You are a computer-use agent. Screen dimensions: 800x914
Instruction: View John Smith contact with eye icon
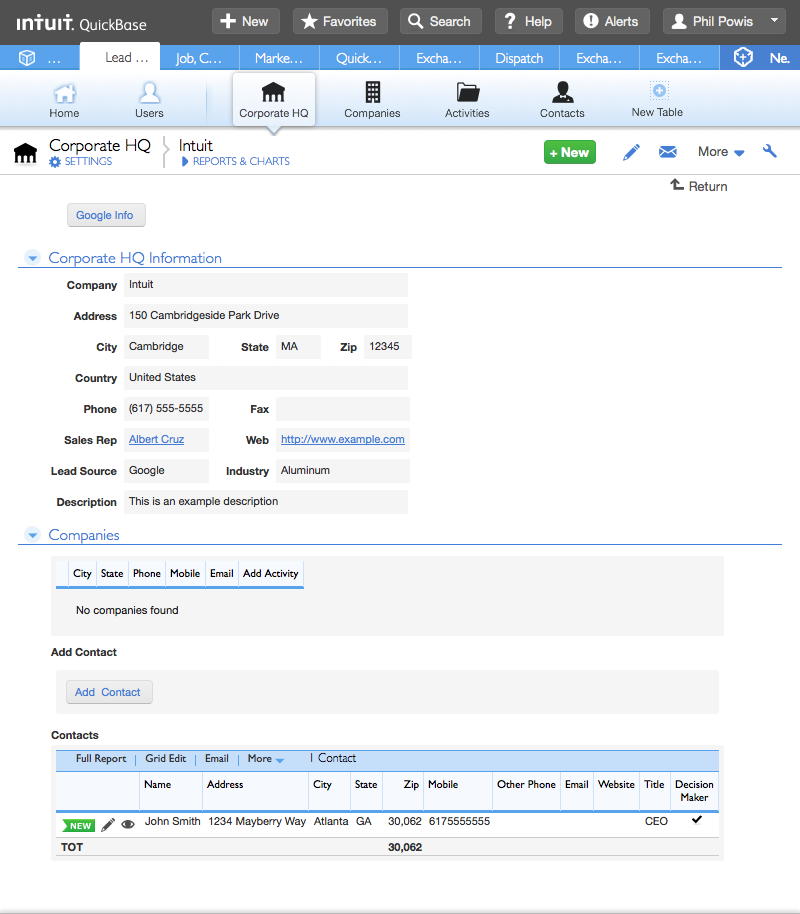tap(128, 824)
